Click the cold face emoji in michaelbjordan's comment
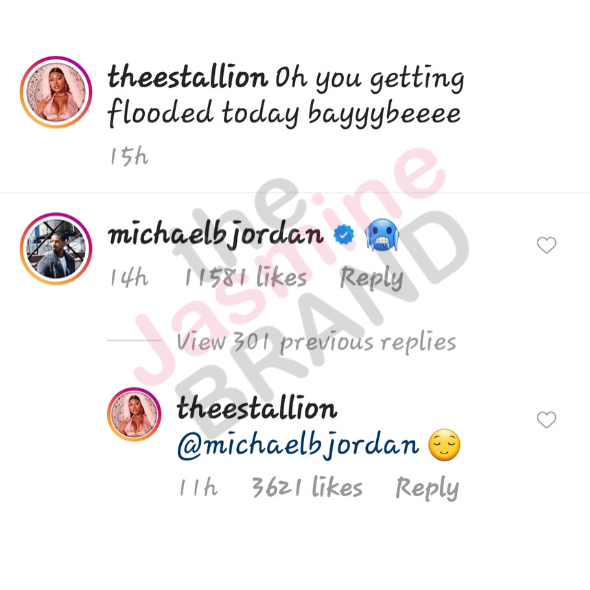This screenshot has width=590, height=590. (x=382, y=235)
